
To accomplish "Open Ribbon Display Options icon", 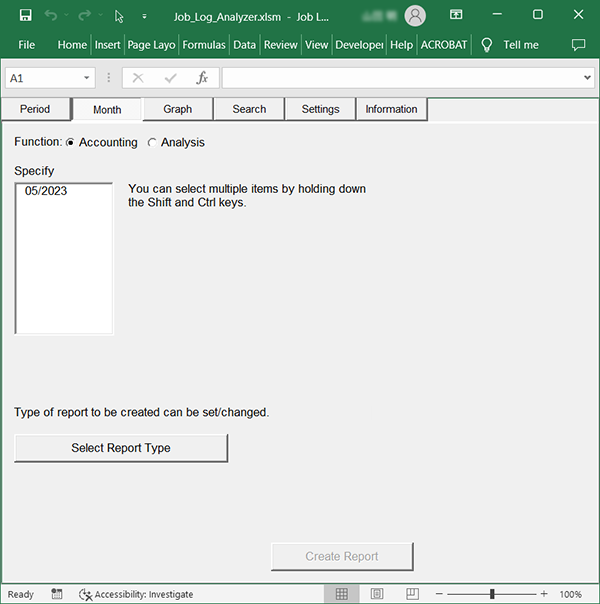I will [456, 15].
